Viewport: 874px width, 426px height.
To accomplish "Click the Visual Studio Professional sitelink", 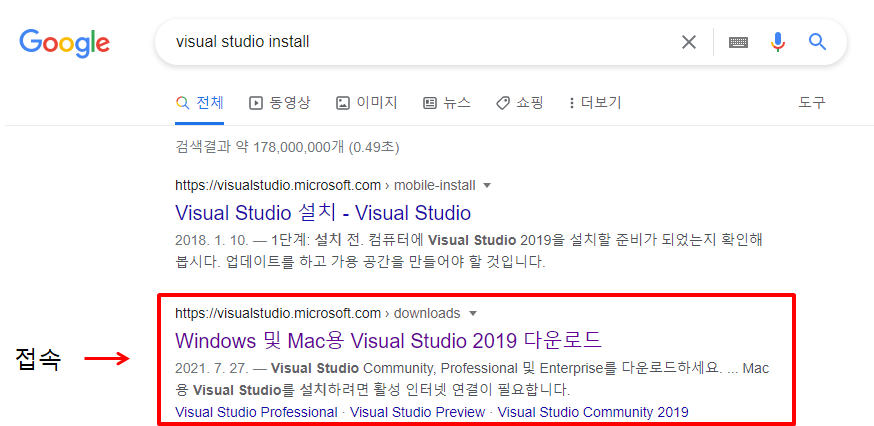I will (x=256, y=413).
